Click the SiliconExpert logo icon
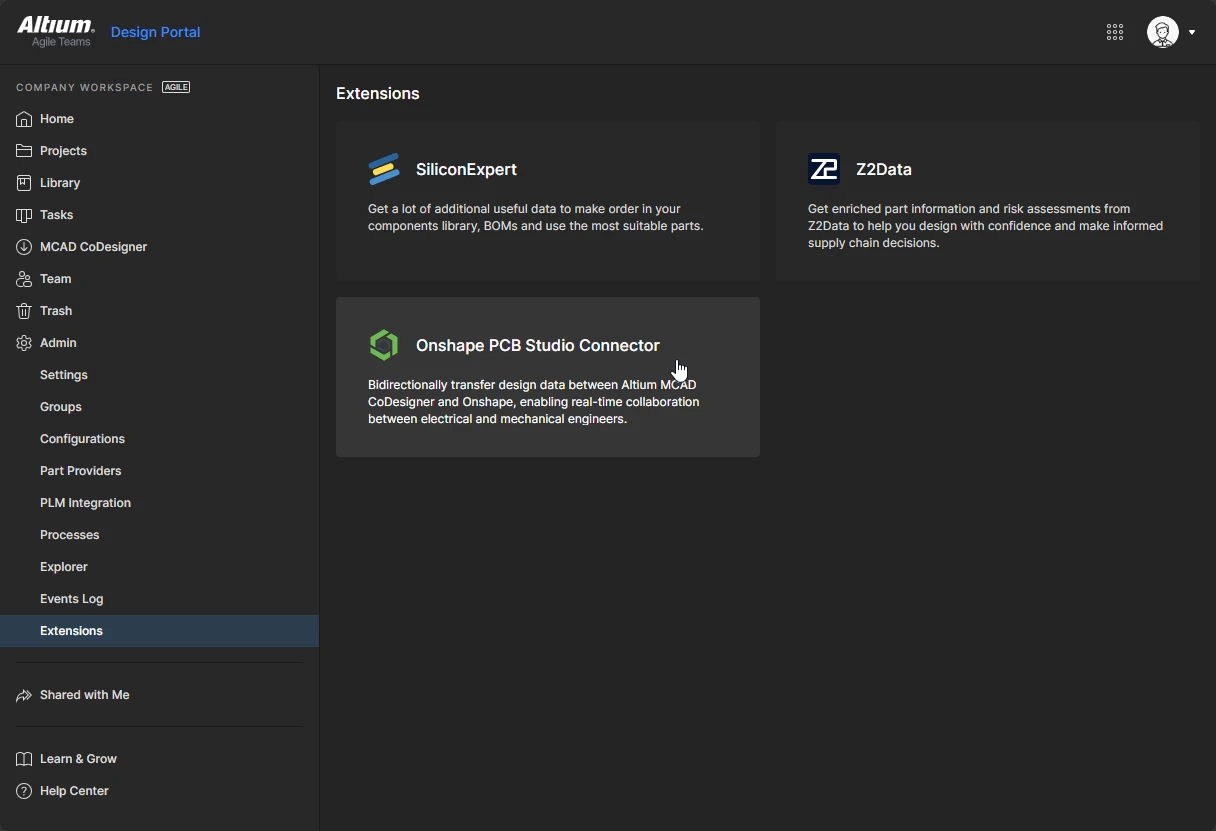This screenshot has height=831, width=1216. [384, 169]
